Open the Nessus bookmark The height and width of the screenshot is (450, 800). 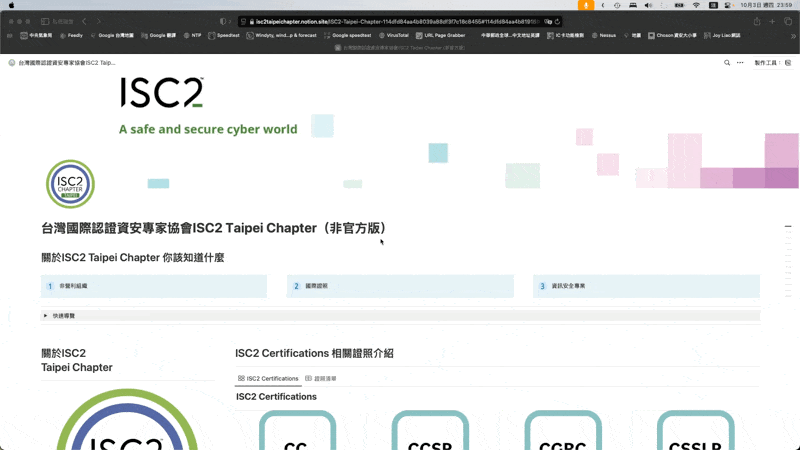click(604, 35)
